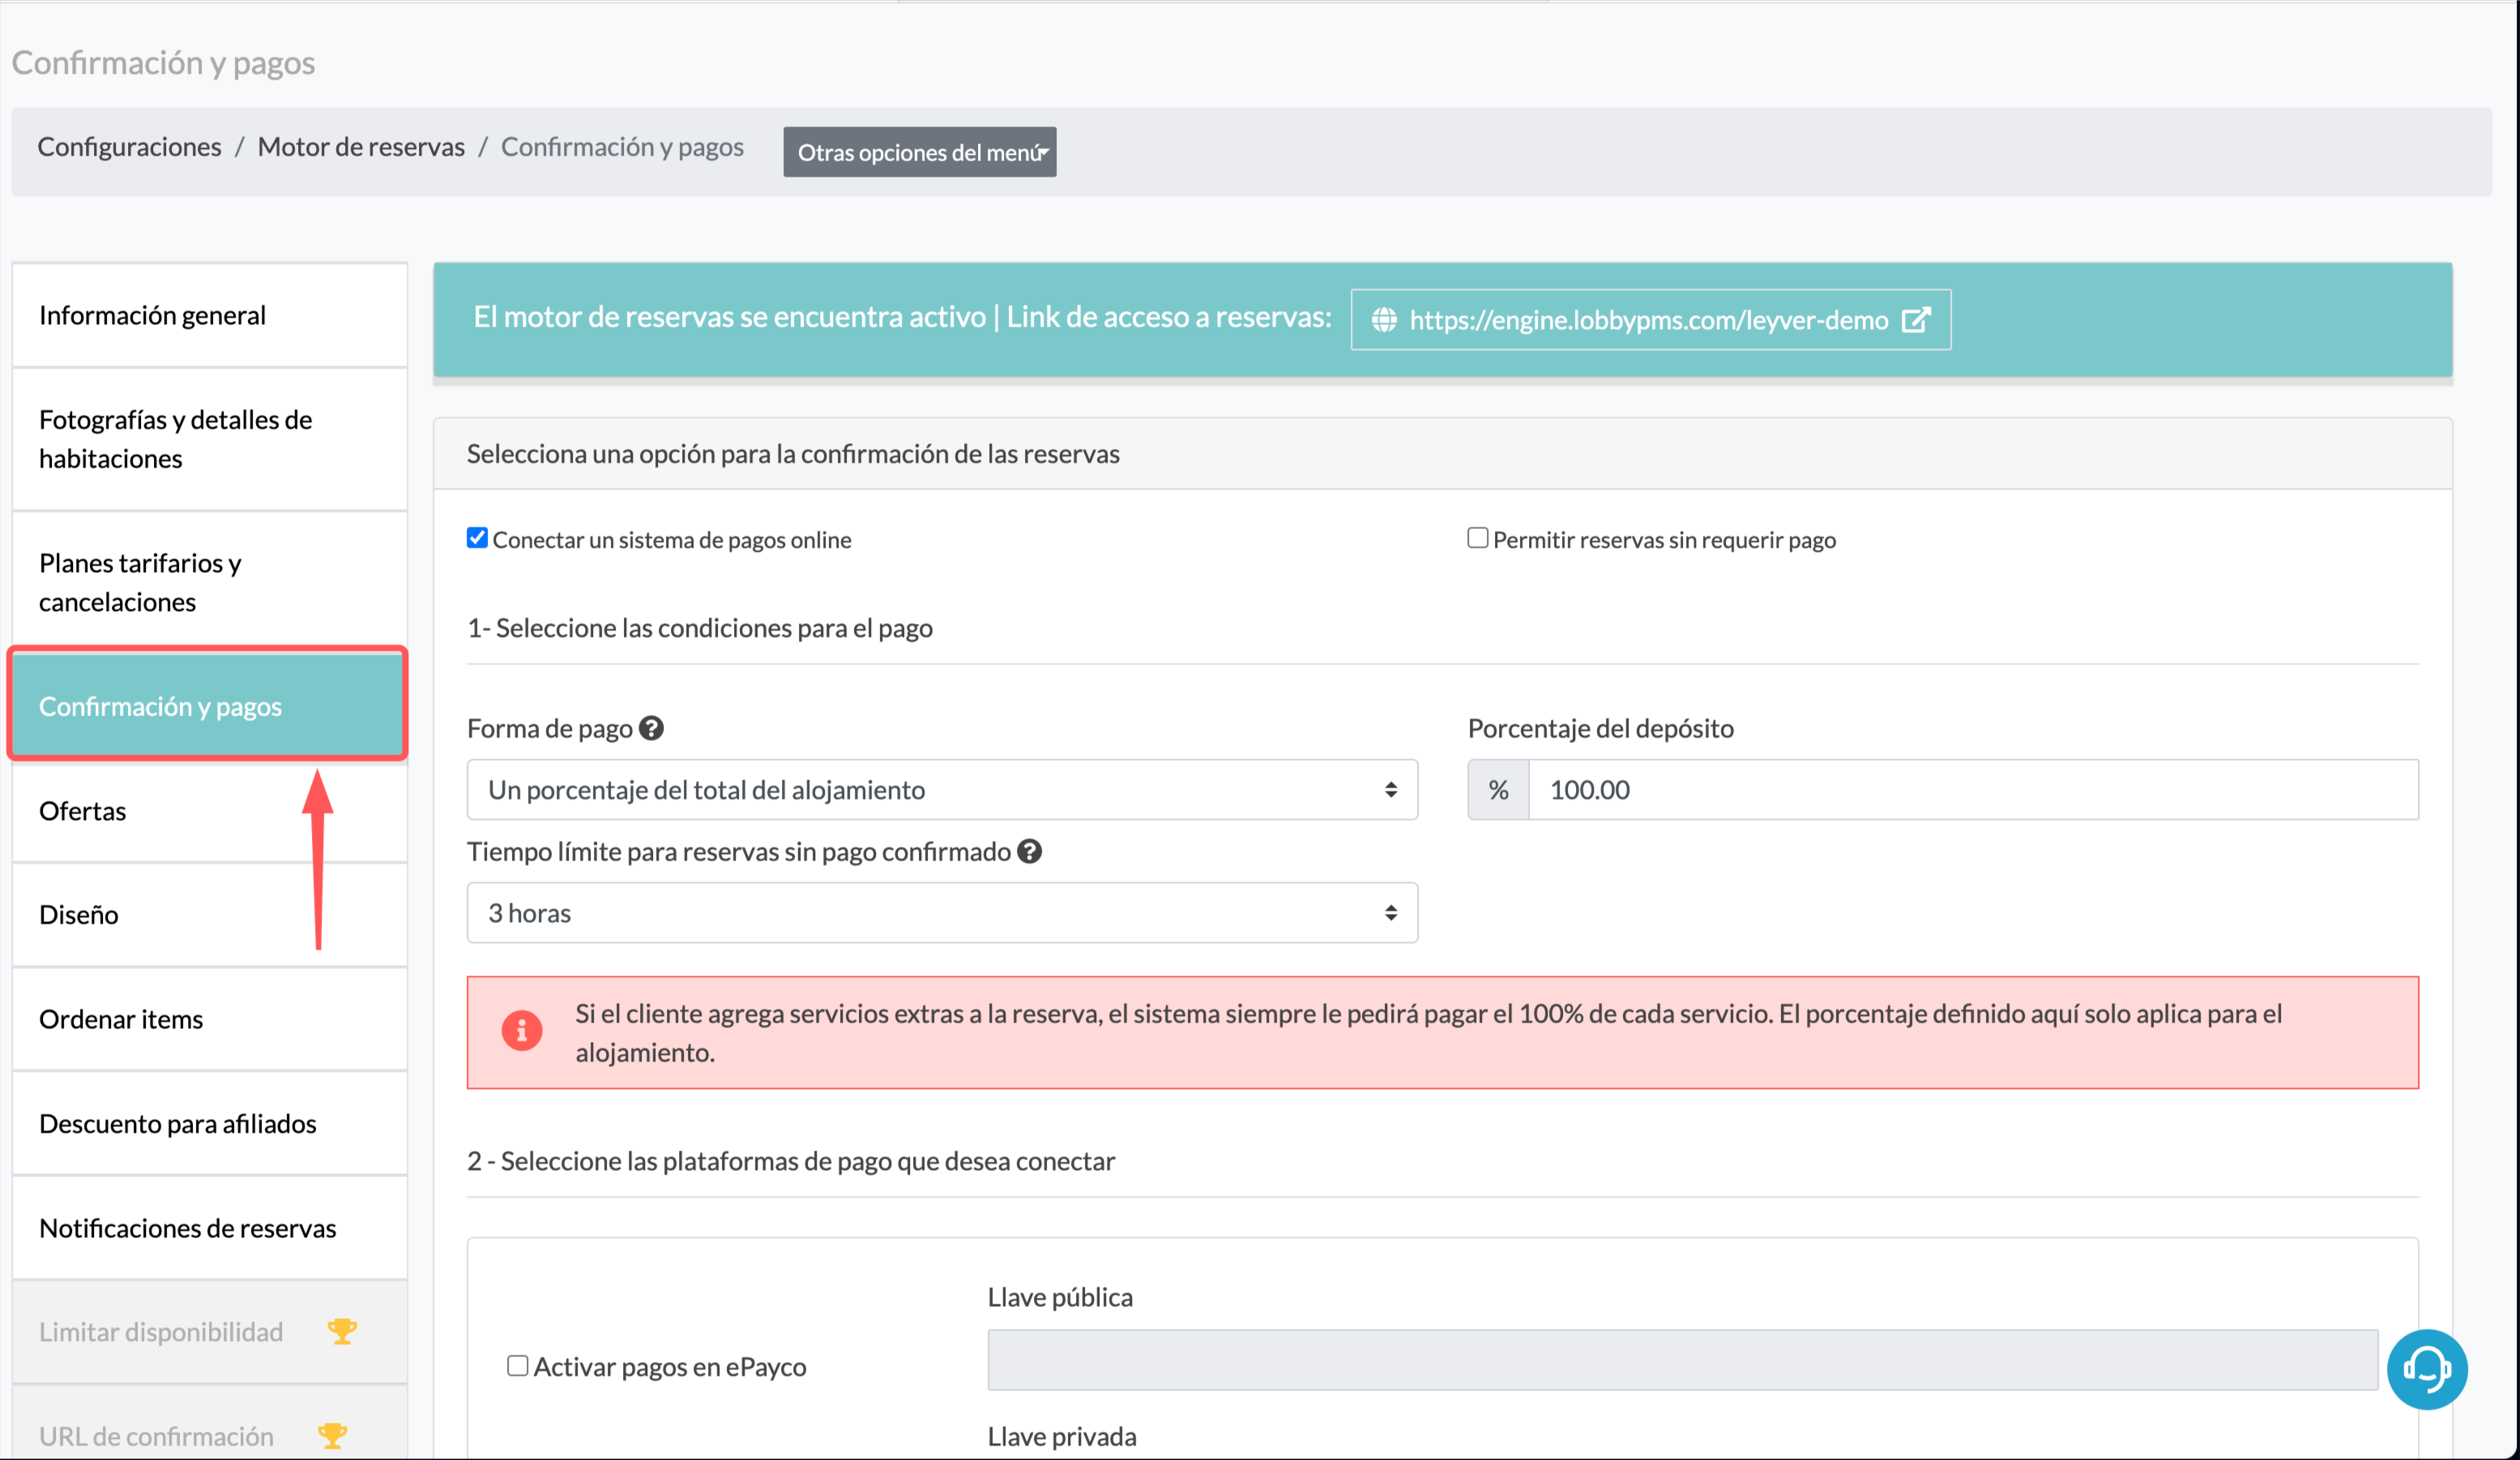Open Descuento para afiliados
The height and width of the screenshot is (1460, 2520).
tap(210, 1123)
